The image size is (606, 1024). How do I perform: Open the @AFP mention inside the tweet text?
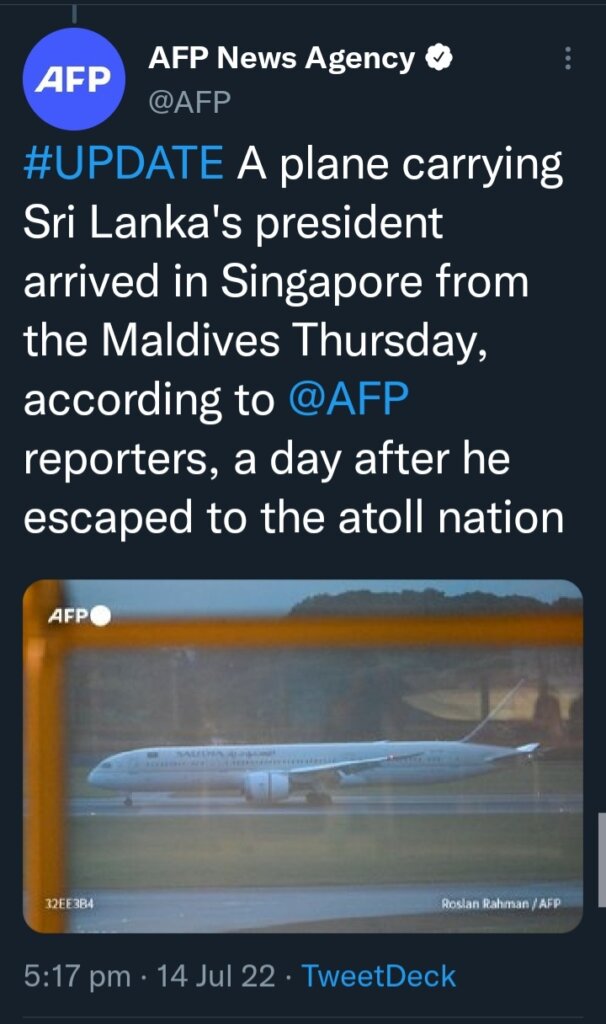(x=348, y=398)
